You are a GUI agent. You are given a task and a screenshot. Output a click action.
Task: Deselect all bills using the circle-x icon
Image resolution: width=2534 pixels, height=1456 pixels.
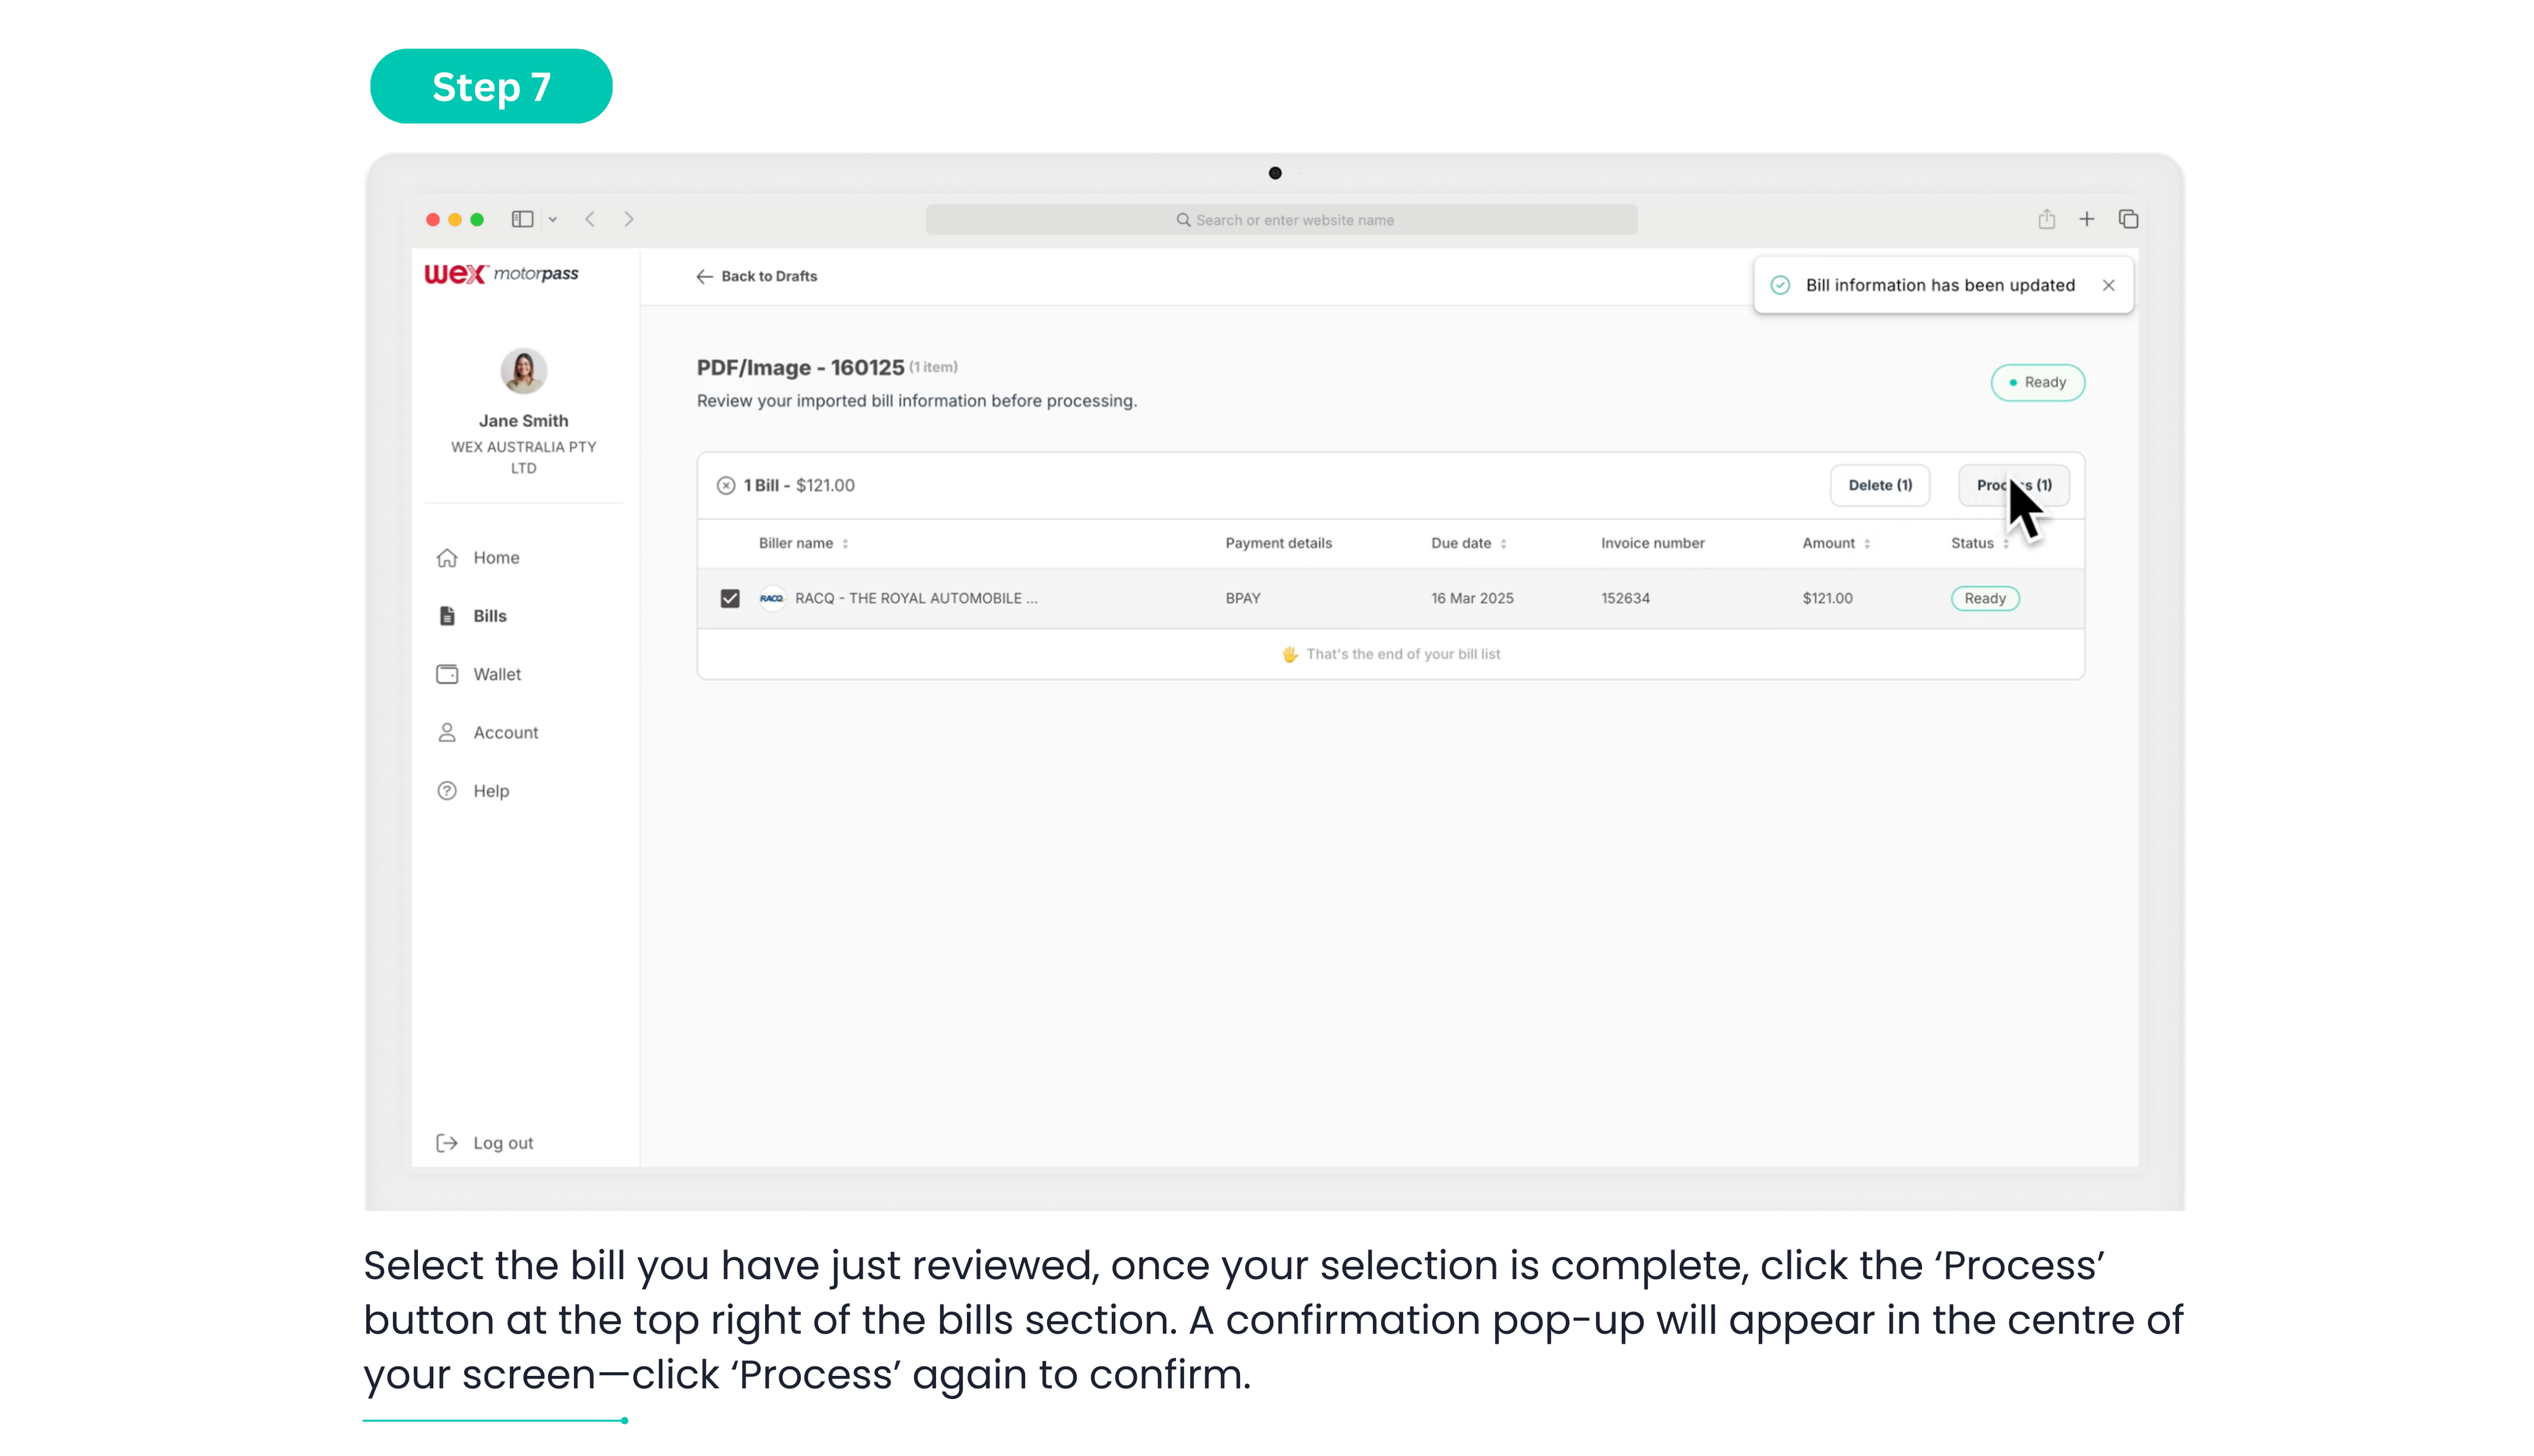click(x=726, y=485)
